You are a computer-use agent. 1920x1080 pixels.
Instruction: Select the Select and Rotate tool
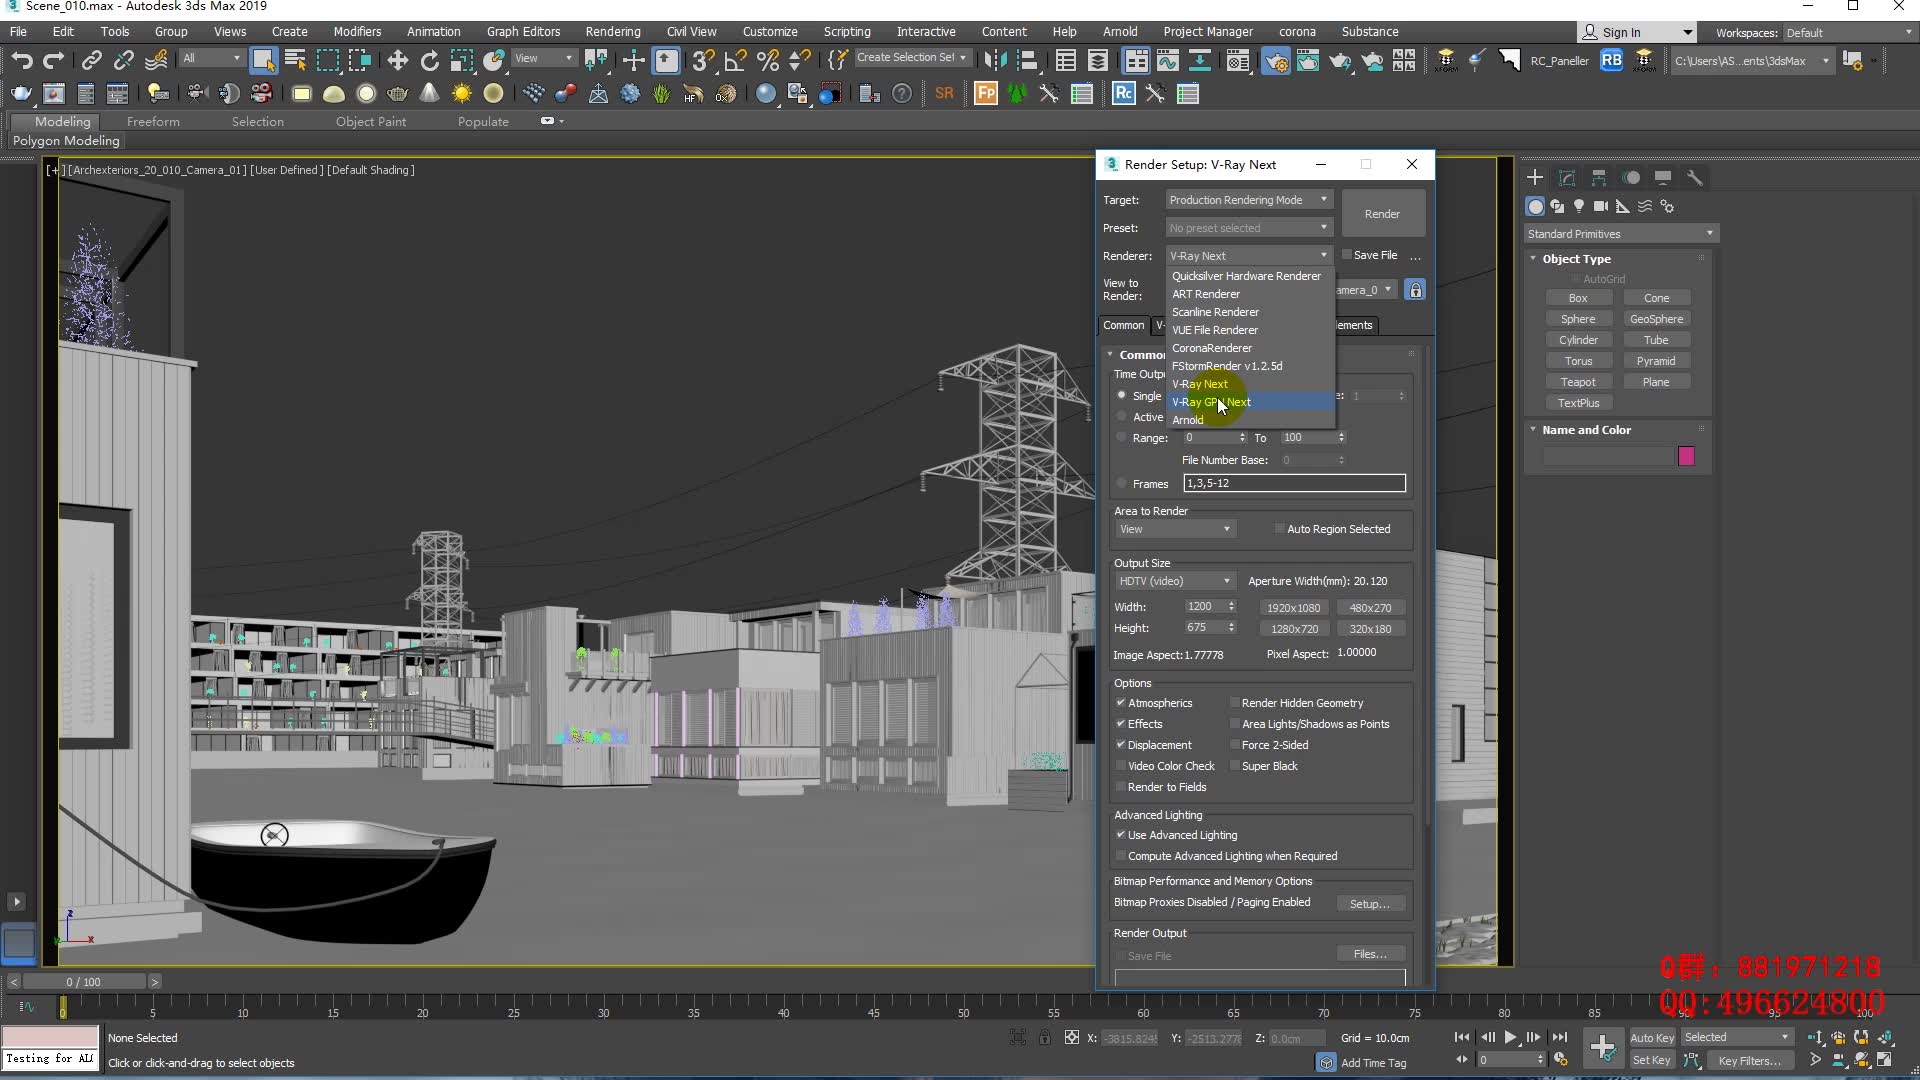(429, 60)
